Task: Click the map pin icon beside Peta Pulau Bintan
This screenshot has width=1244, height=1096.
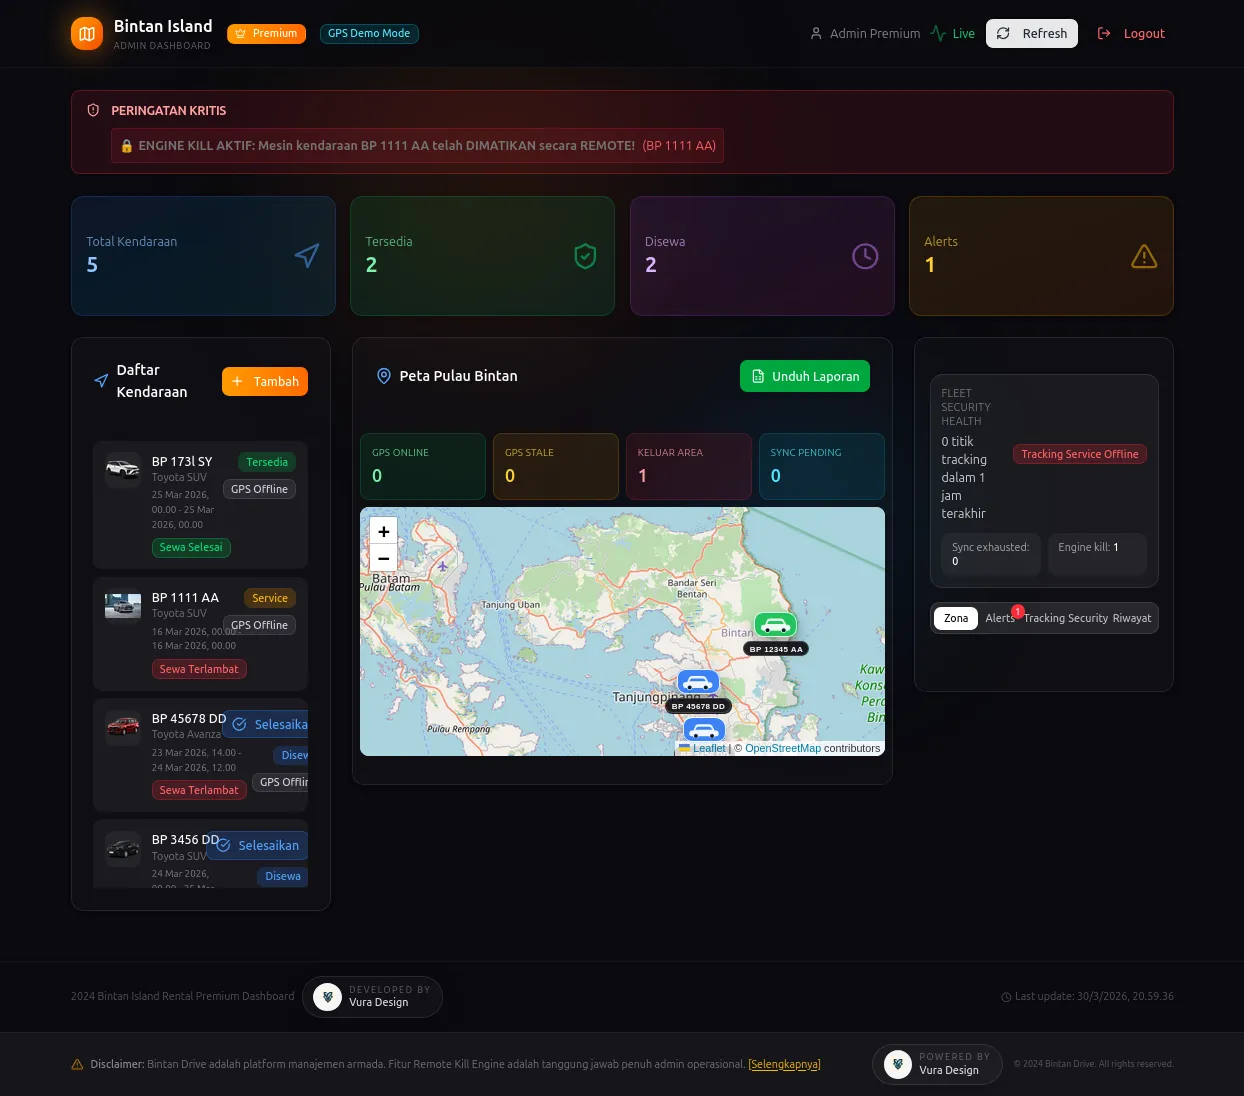Action: click(384, 376)
